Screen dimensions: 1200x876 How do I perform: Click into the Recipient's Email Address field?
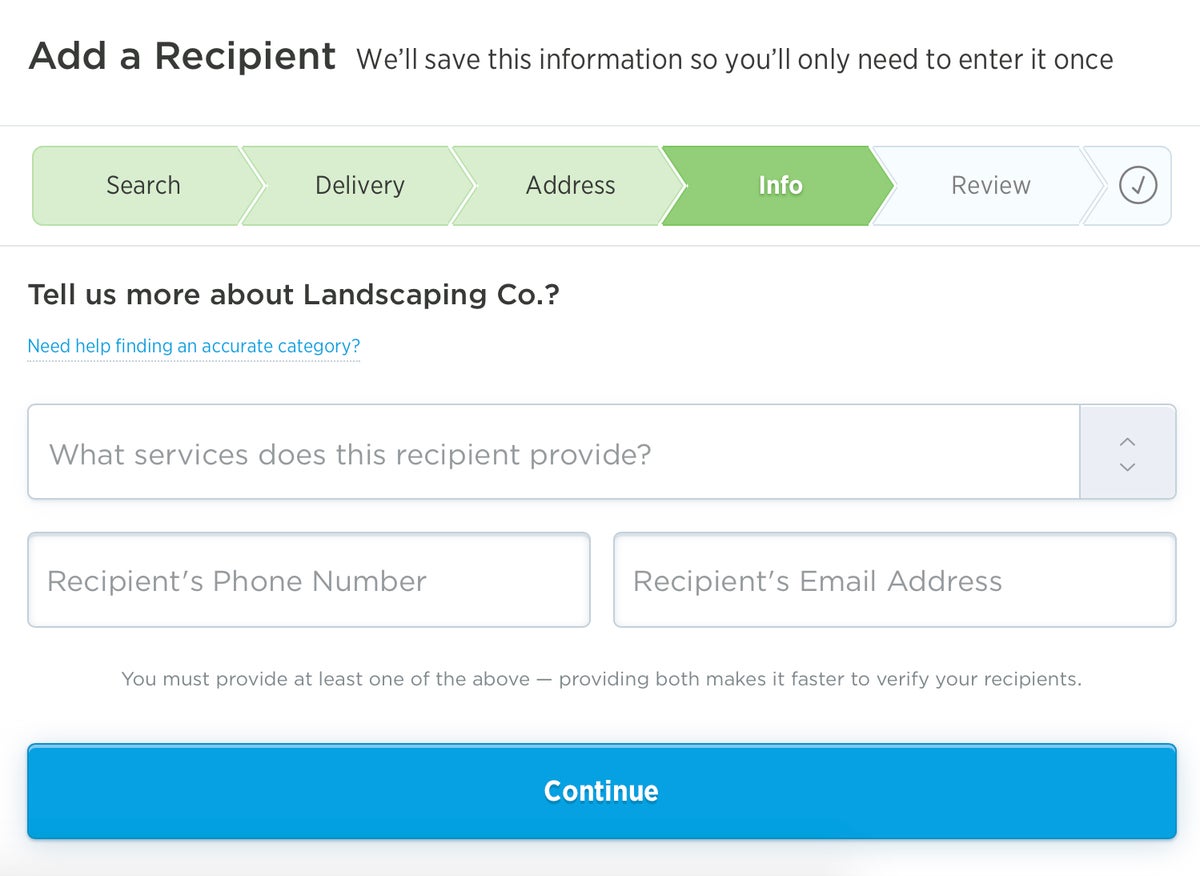click(x=894, y=580)
